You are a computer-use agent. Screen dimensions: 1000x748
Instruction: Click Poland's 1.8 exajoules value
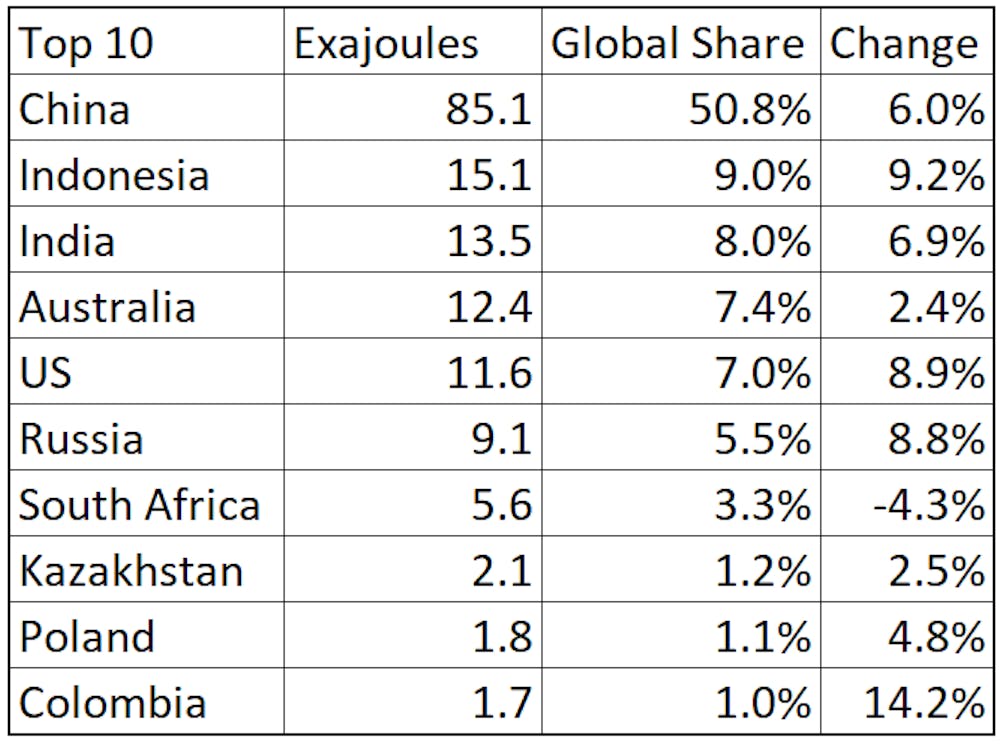tap(413, 635)
